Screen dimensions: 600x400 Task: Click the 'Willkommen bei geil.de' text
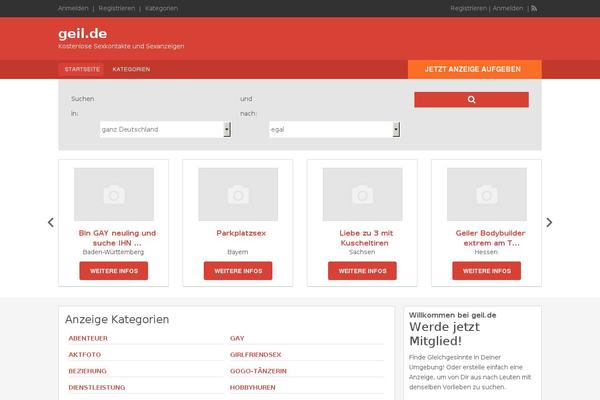[x=452, y=315]
